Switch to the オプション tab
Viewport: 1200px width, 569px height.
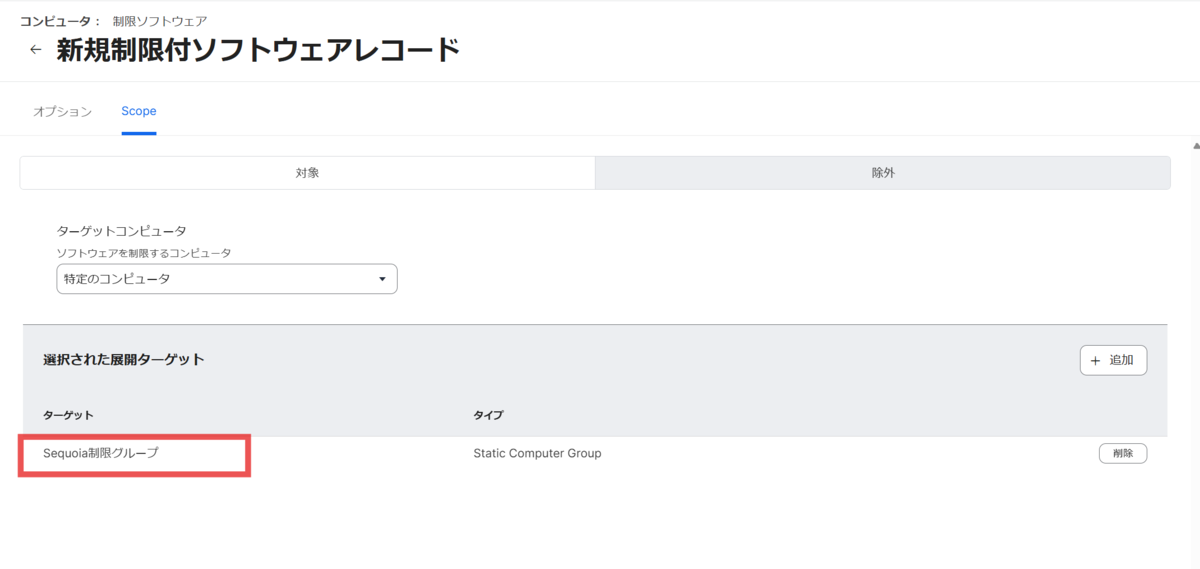coord(62,111)
